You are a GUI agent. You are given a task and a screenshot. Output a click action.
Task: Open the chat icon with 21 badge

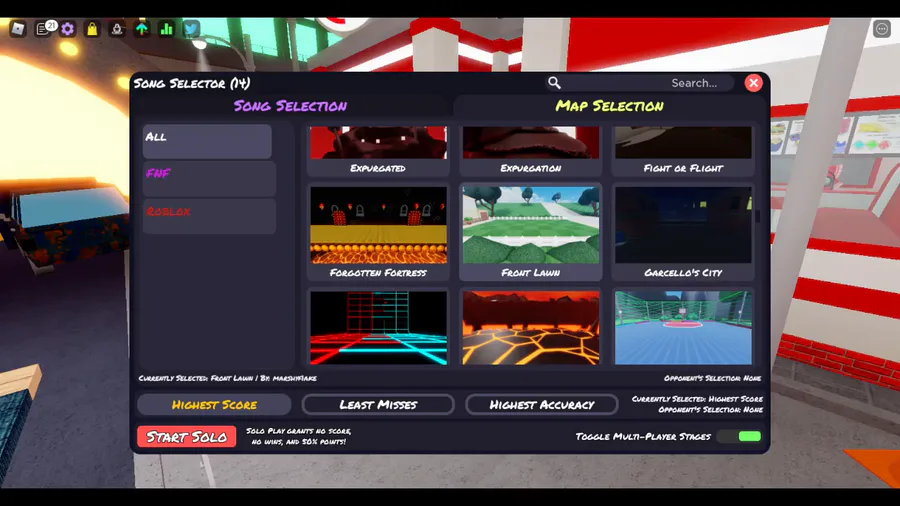pyautogui.click(x=45, y=28)
